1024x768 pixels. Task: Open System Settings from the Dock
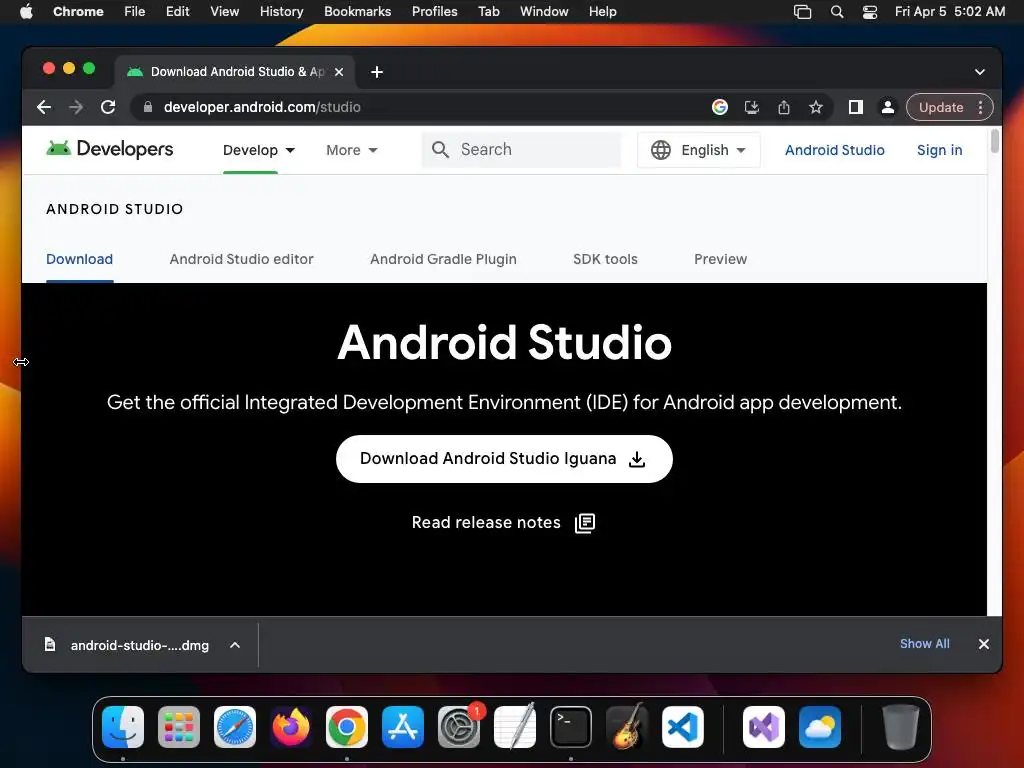tap(458, 727)
